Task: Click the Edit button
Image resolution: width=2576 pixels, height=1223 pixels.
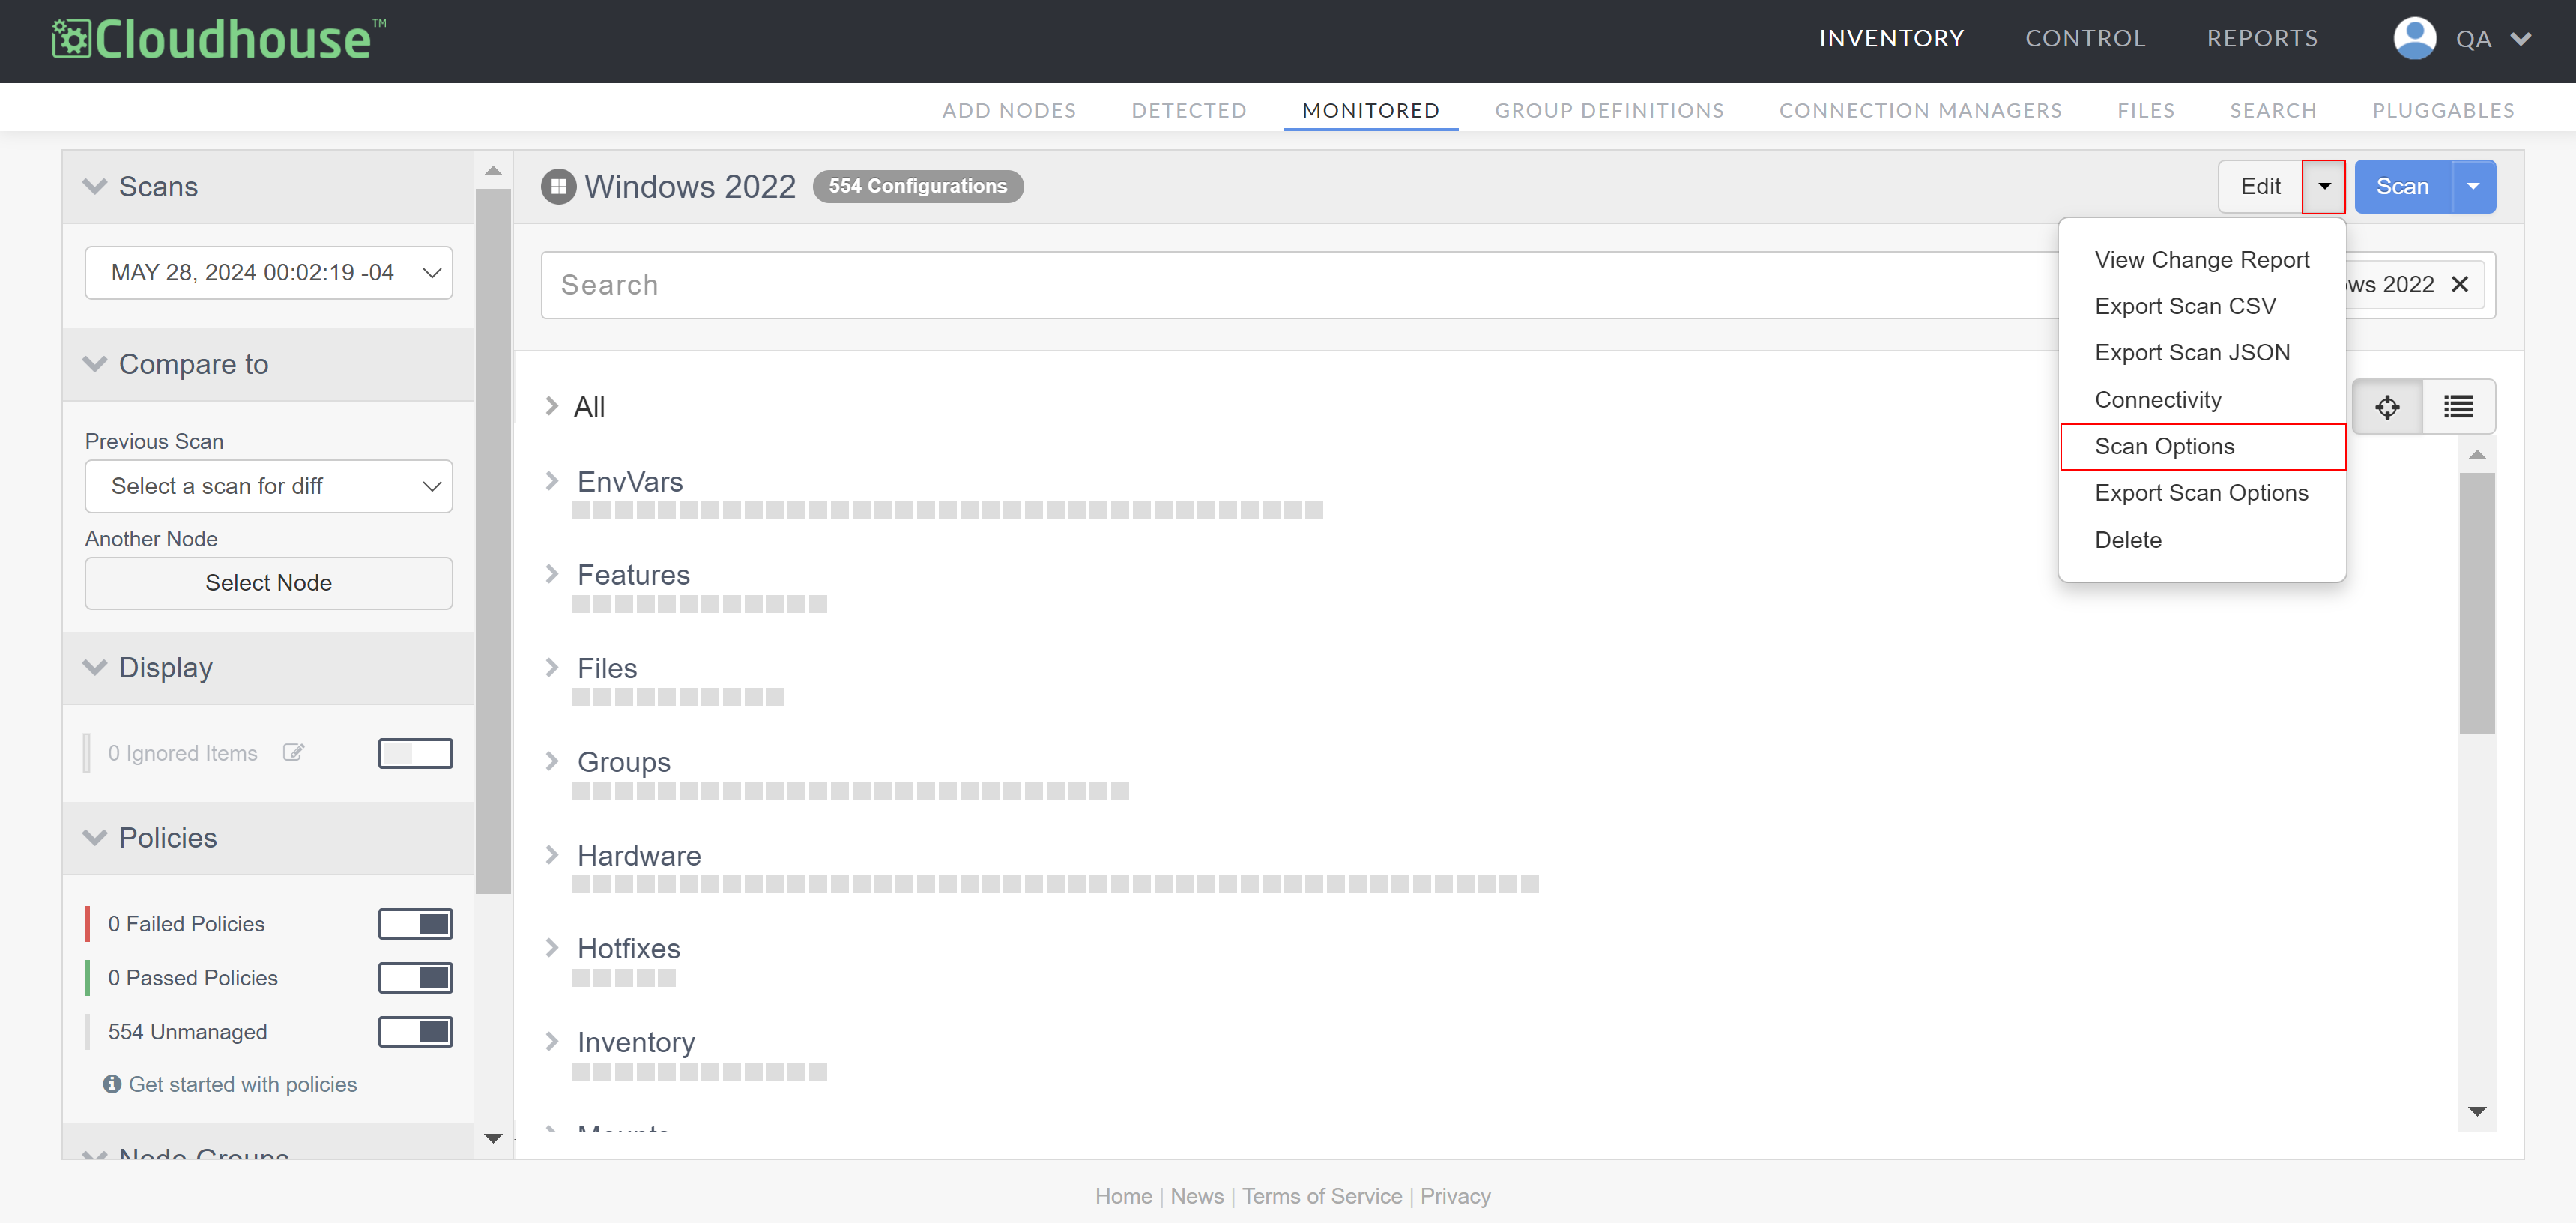Action: coord(2260,187)
